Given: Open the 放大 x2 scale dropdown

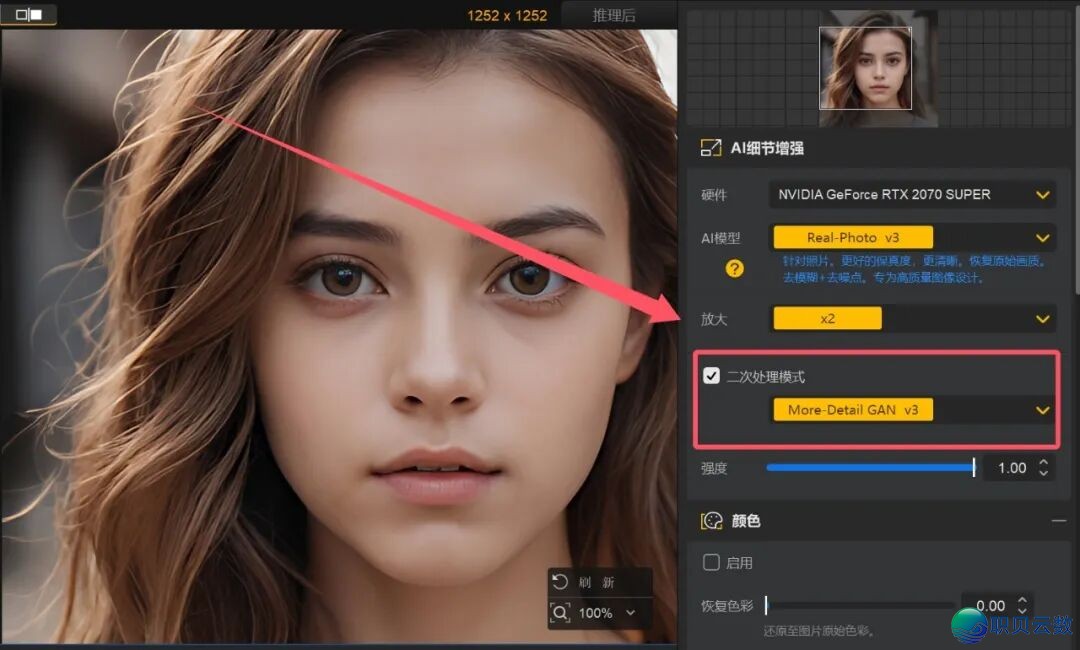Looking at the screenshot, I should pyautogui.click(x=1043, y=319).
